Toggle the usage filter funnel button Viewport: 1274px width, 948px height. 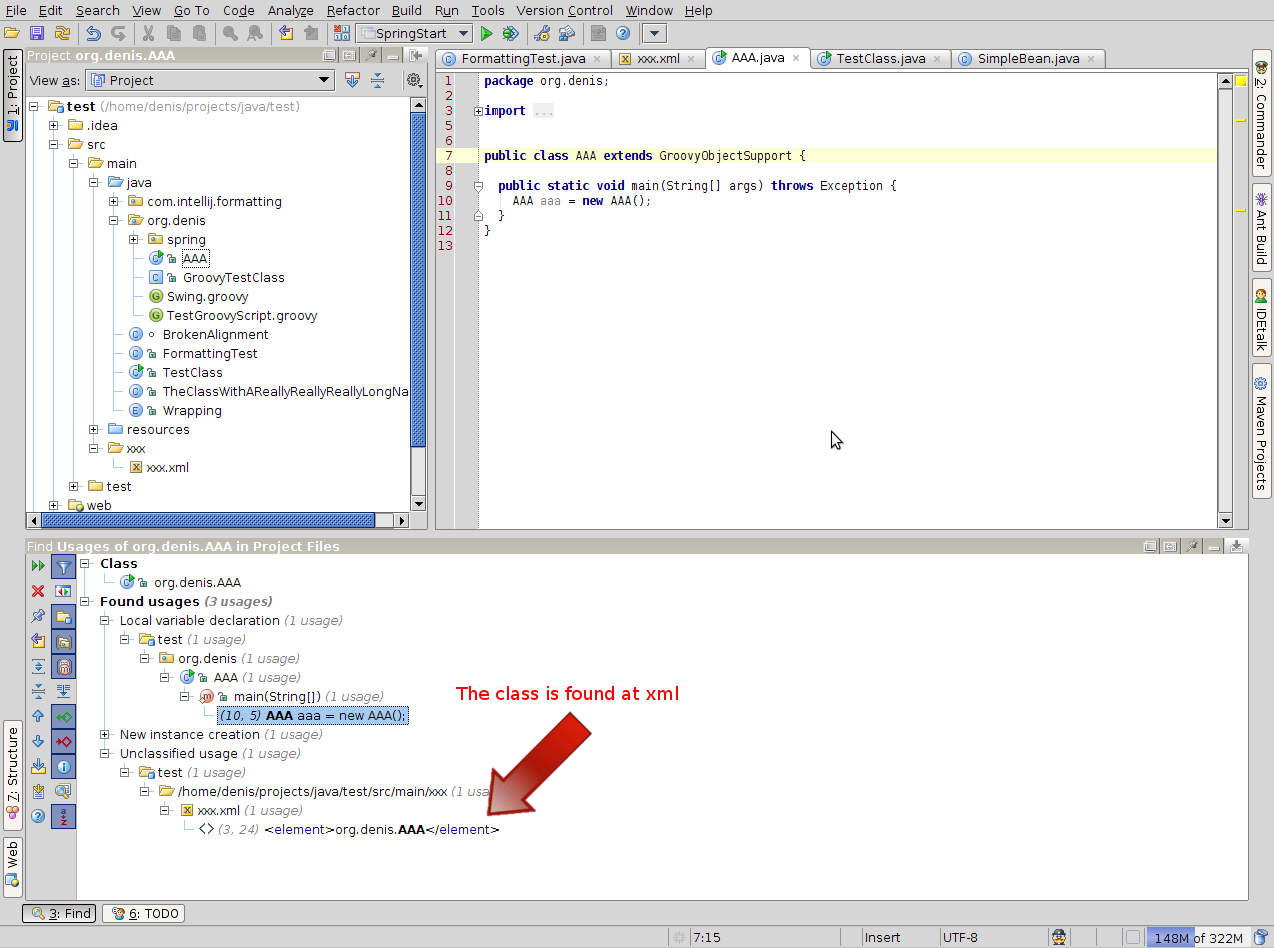[x=64, y=566]
